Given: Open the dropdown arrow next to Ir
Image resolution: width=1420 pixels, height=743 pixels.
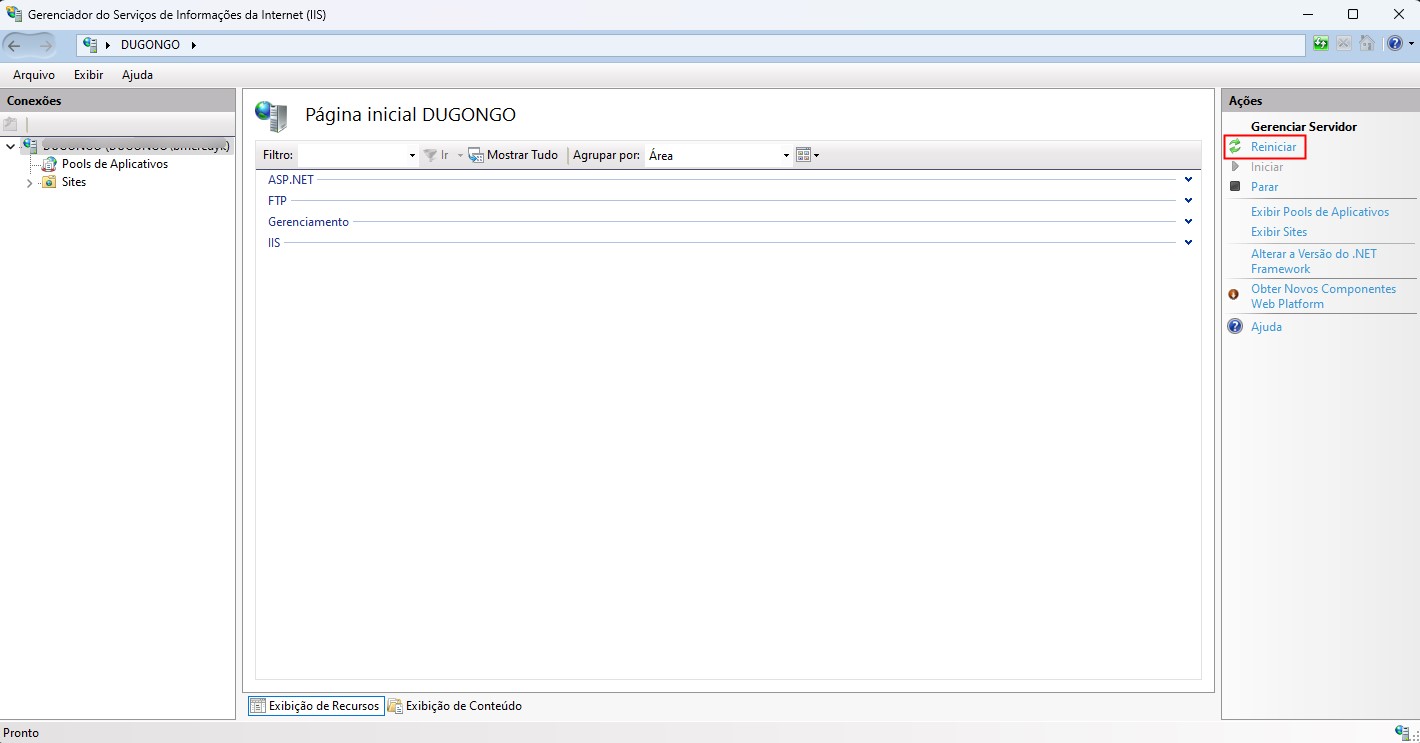Looking at the screenshot, I should [x=460, y=155].
